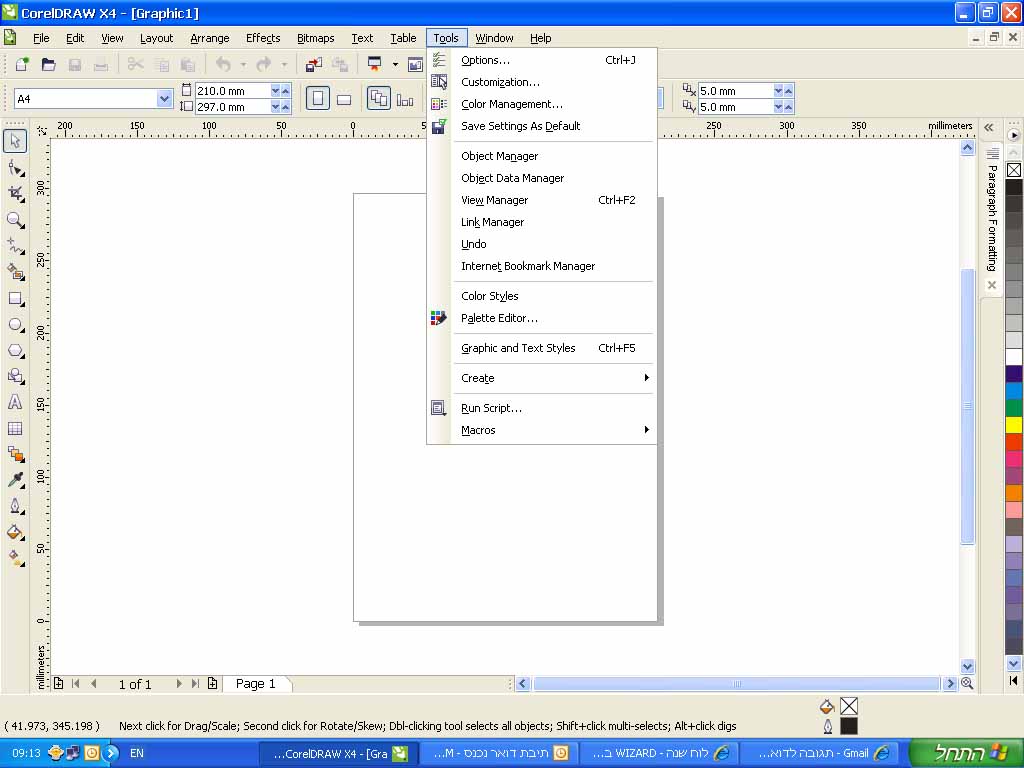Click the Open folder icon in toolbar

(48, 65)
